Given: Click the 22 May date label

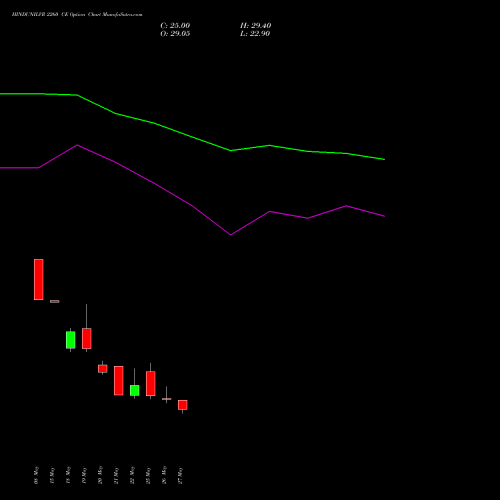Looking at the screenshot, I should coord(132,475).
